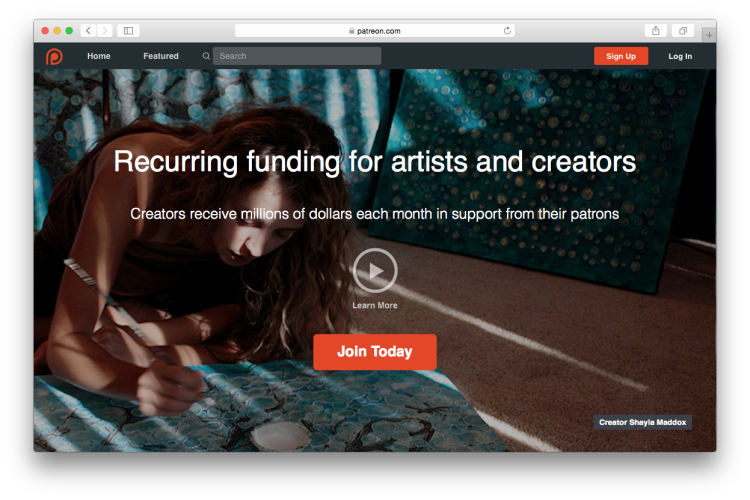Open a new tab with plus button
750x500 pixels.
click(709, 35)
